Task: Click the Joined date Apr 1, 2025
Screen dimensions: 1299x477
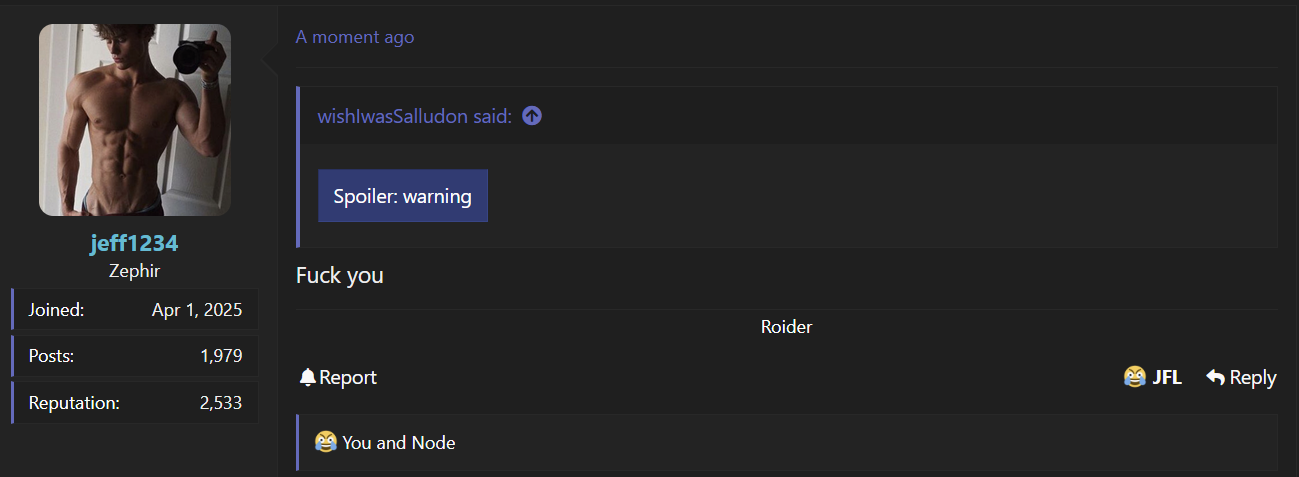Action: coord(197,310)
